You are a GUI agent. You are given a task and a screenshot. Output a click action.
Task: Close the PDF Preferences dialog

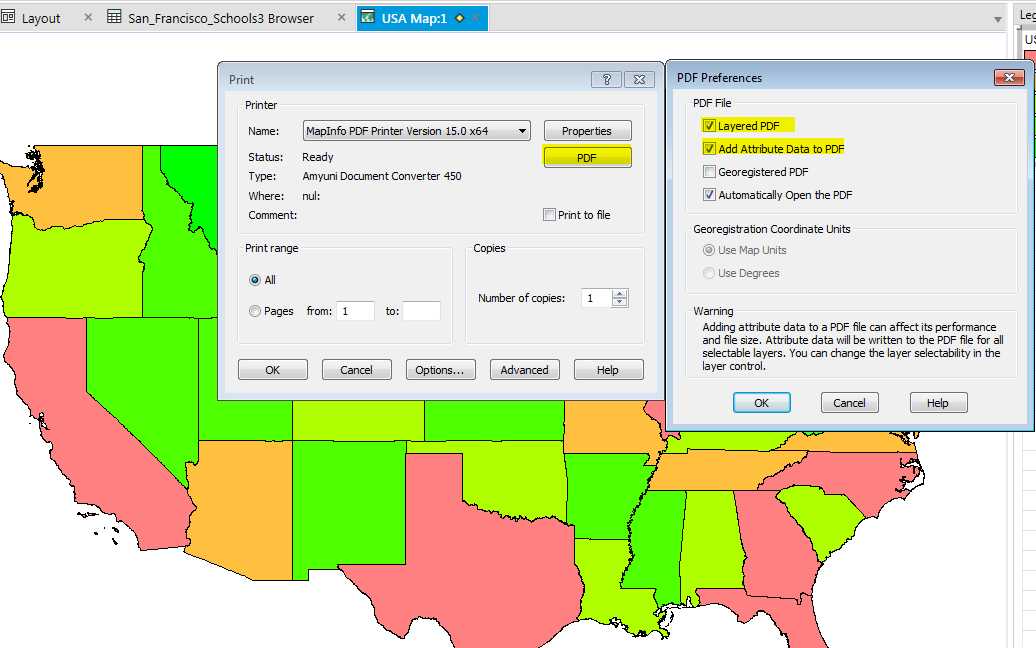(x=1005, y=78)
